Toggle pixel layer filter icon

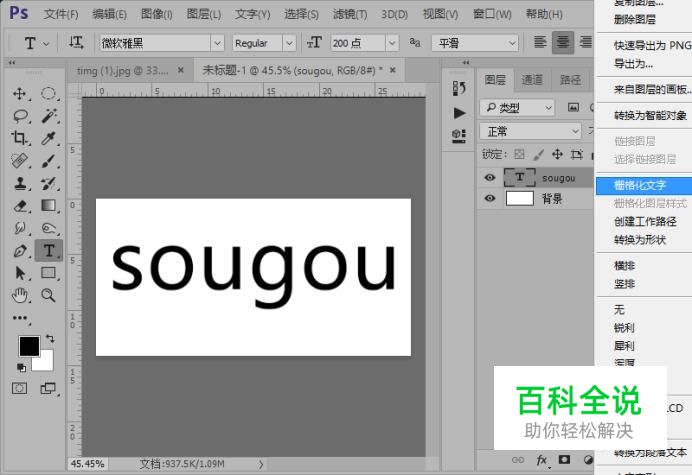573,107
